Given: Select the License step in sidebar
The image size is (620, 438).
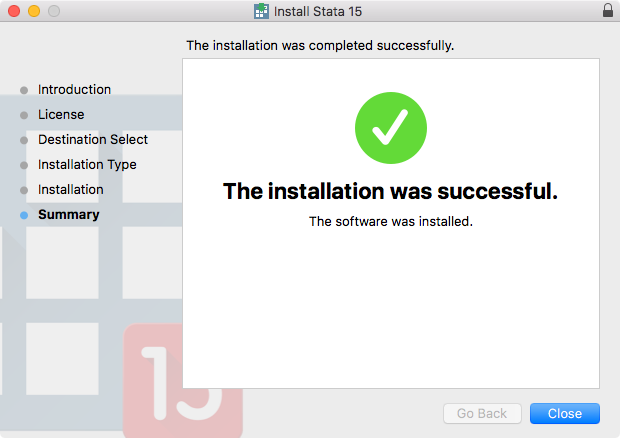Looking at the screenshot, I should [x=61, y=115].
